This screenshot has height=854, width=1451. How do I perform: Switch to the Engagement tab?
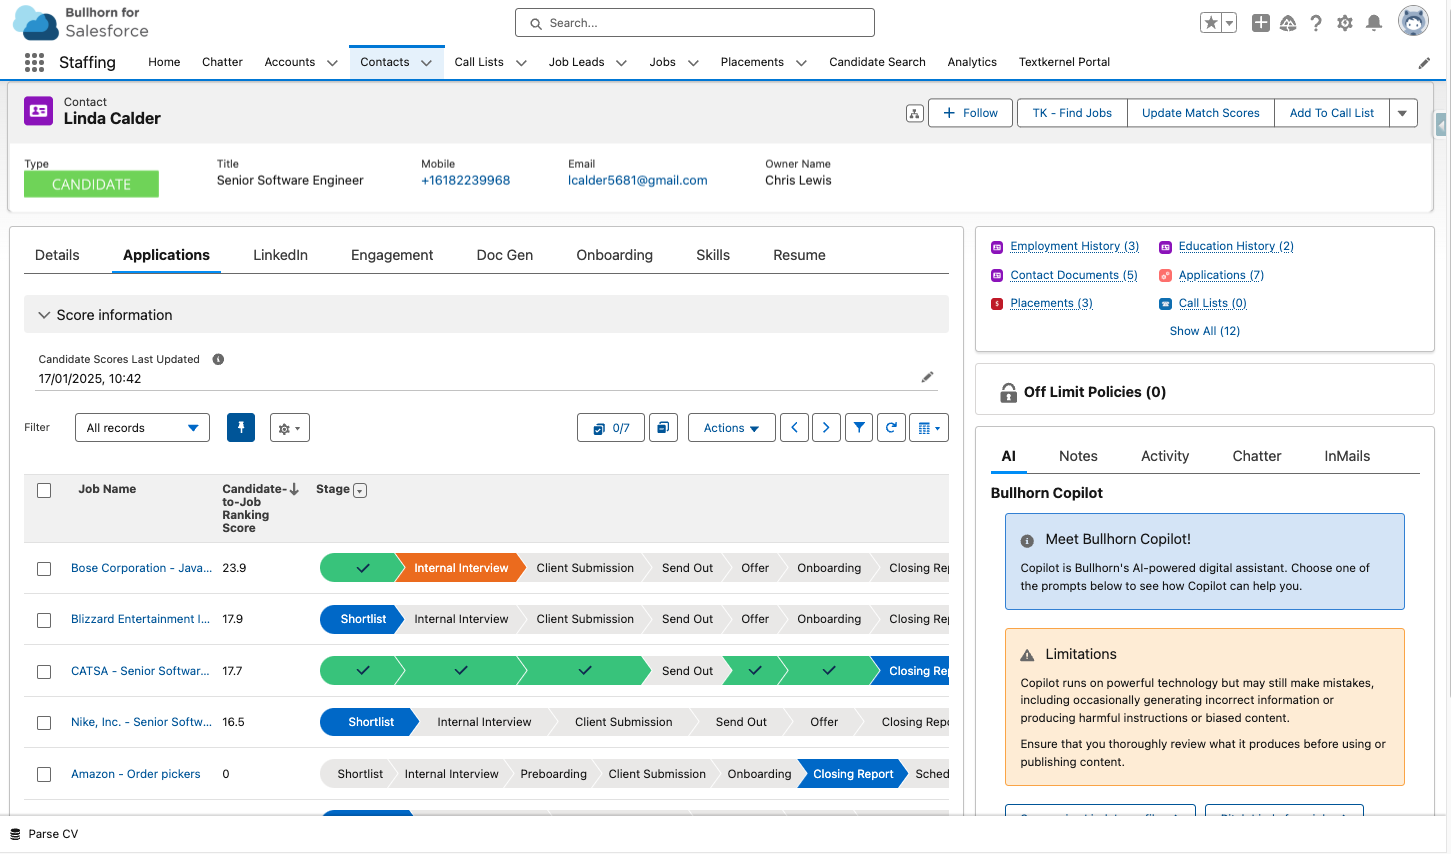pos(392,255)
